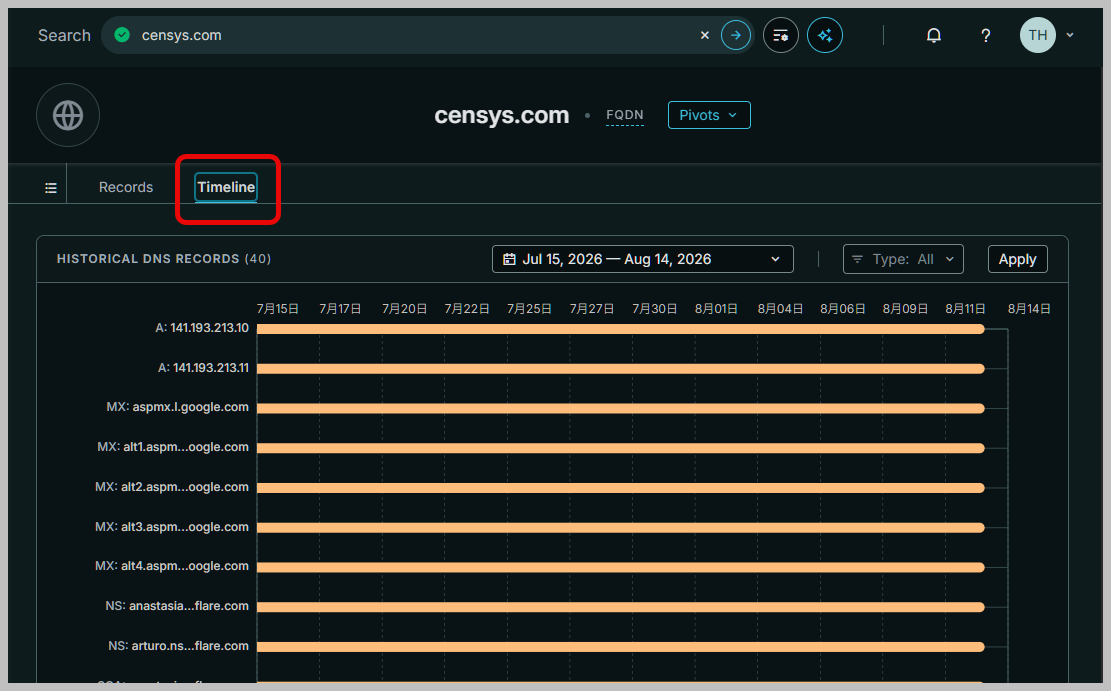1111x691 pixels.
Task: Click the MX: aspmx.l.google.com timeline bar
Action: [x=621, y=408]
